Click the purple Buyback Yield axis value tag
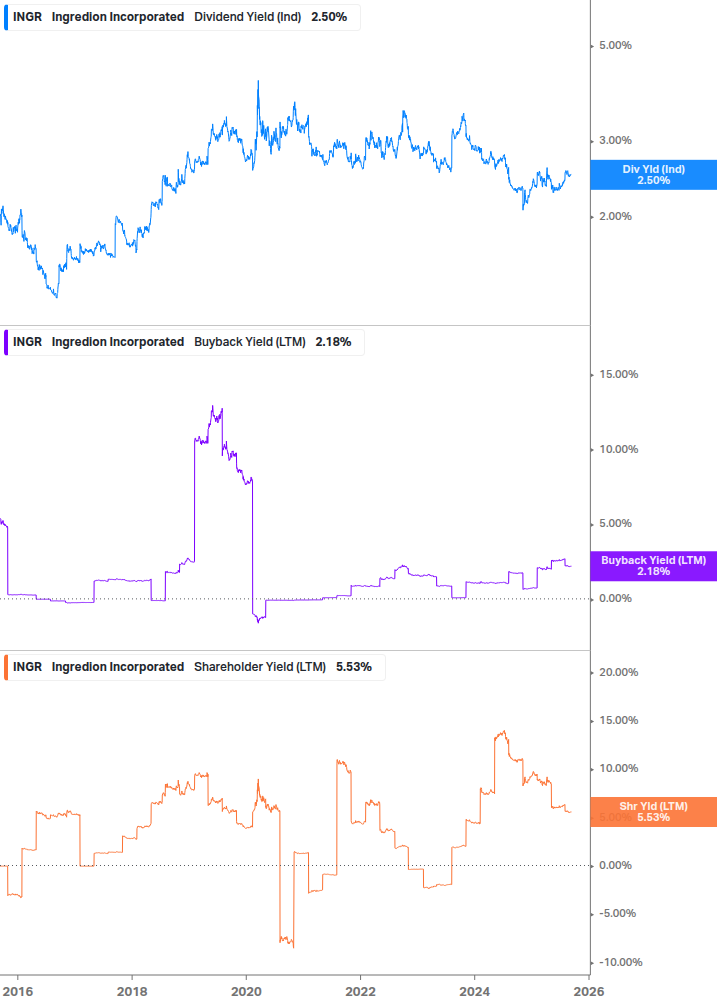Image resolution: width=717 pixels, height=1005 pixels. pos(653,566)
